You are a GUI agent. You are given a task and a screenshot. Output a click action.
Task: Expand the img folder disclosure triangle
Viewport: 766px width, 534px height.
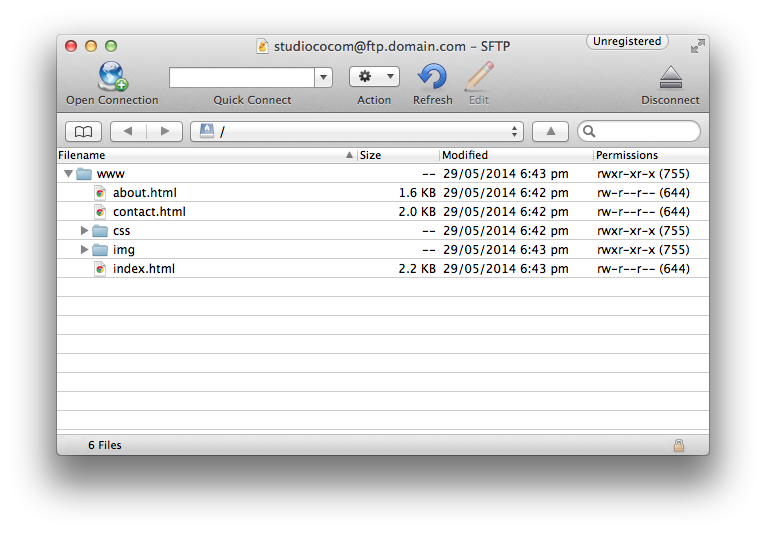point(84,250)
